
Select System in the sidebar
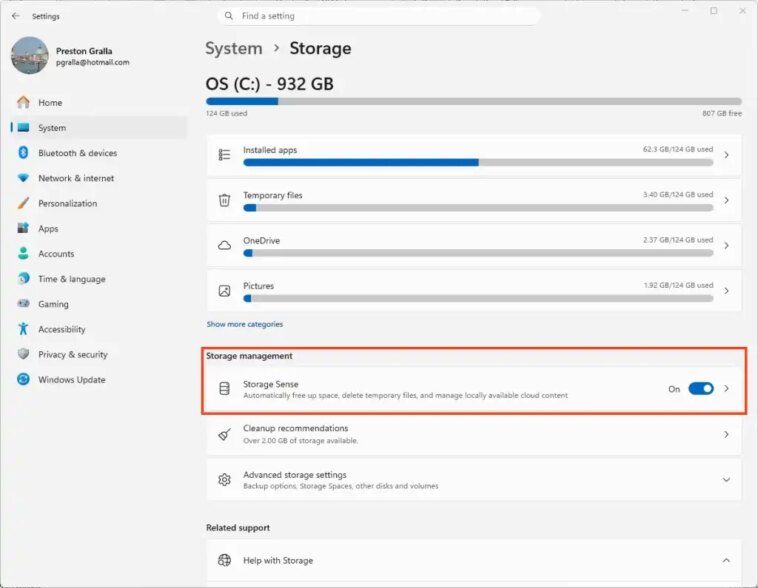98,128
